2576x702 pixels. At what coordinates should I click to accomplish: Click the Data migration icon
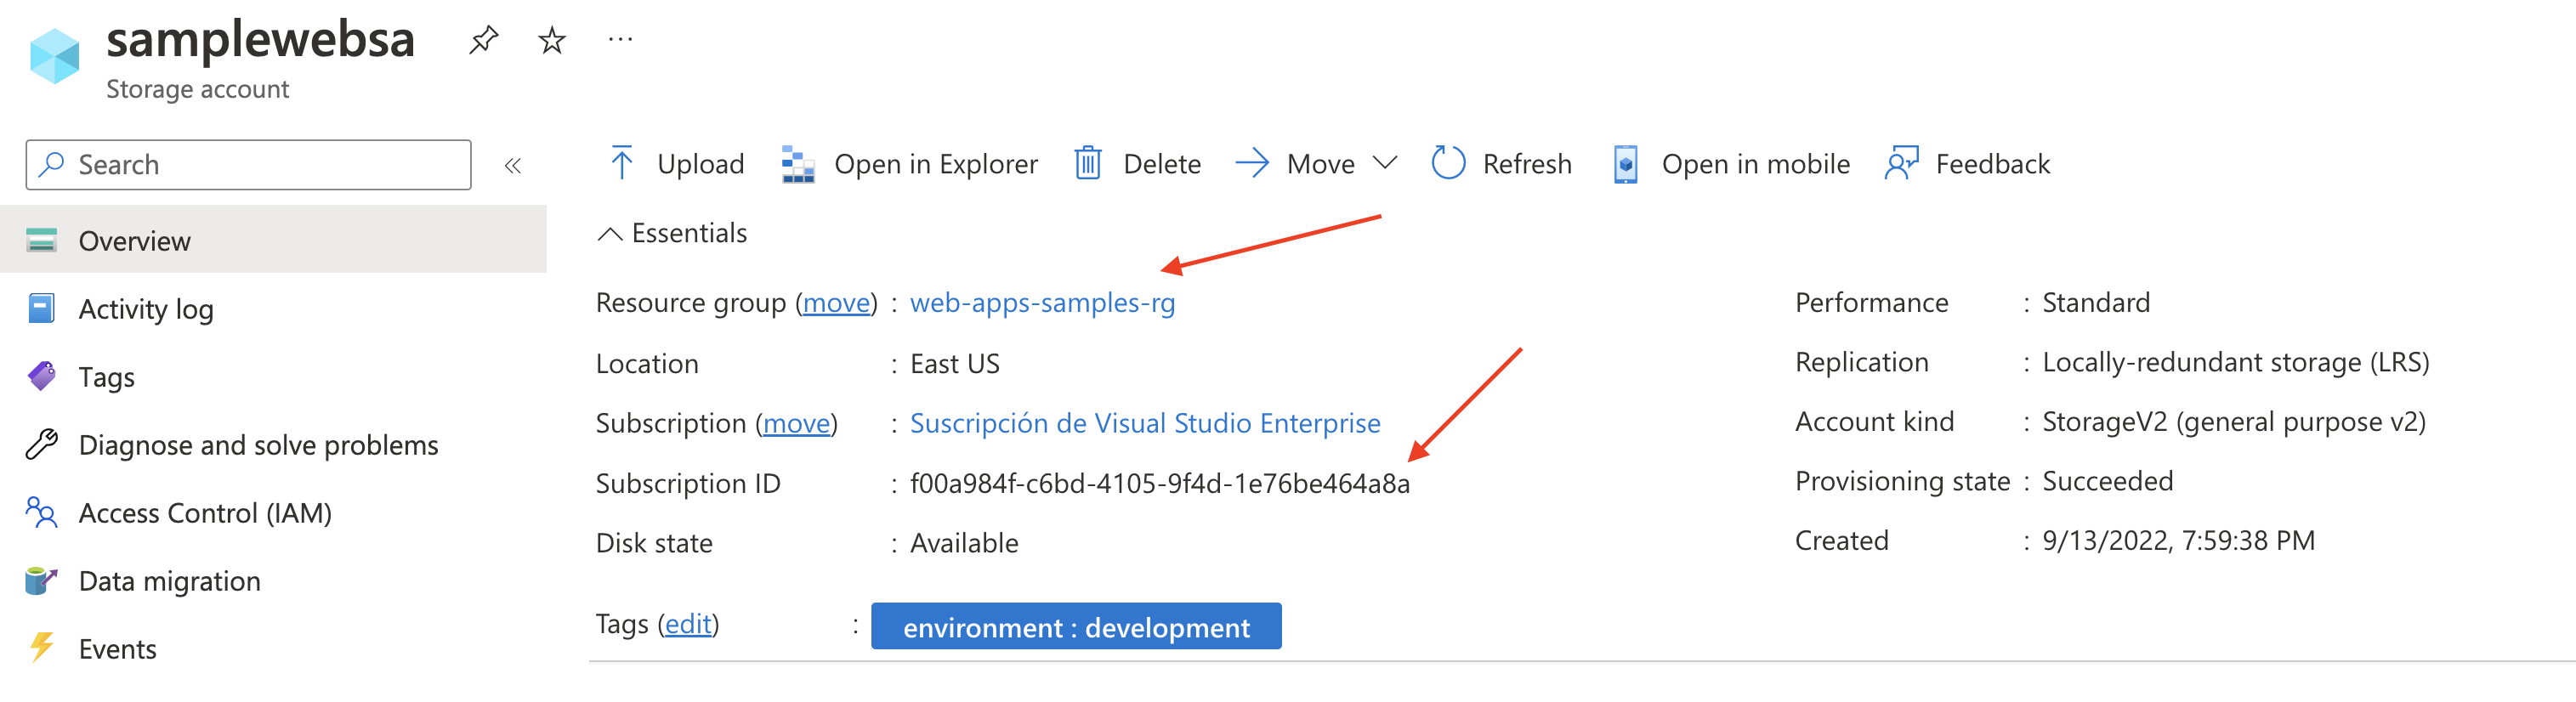[x=41, y=580]
